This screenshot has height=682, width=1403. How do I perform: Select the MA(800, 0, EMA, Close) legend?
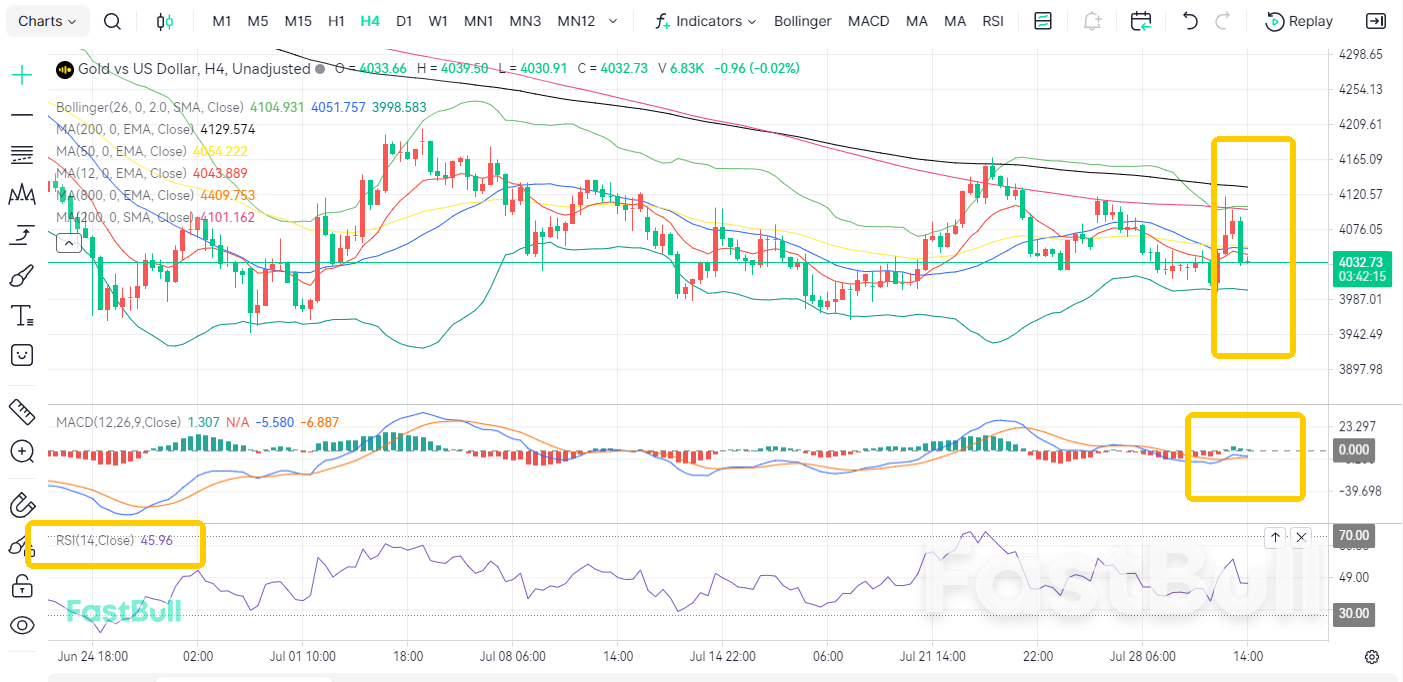click(x=125, y=195)
